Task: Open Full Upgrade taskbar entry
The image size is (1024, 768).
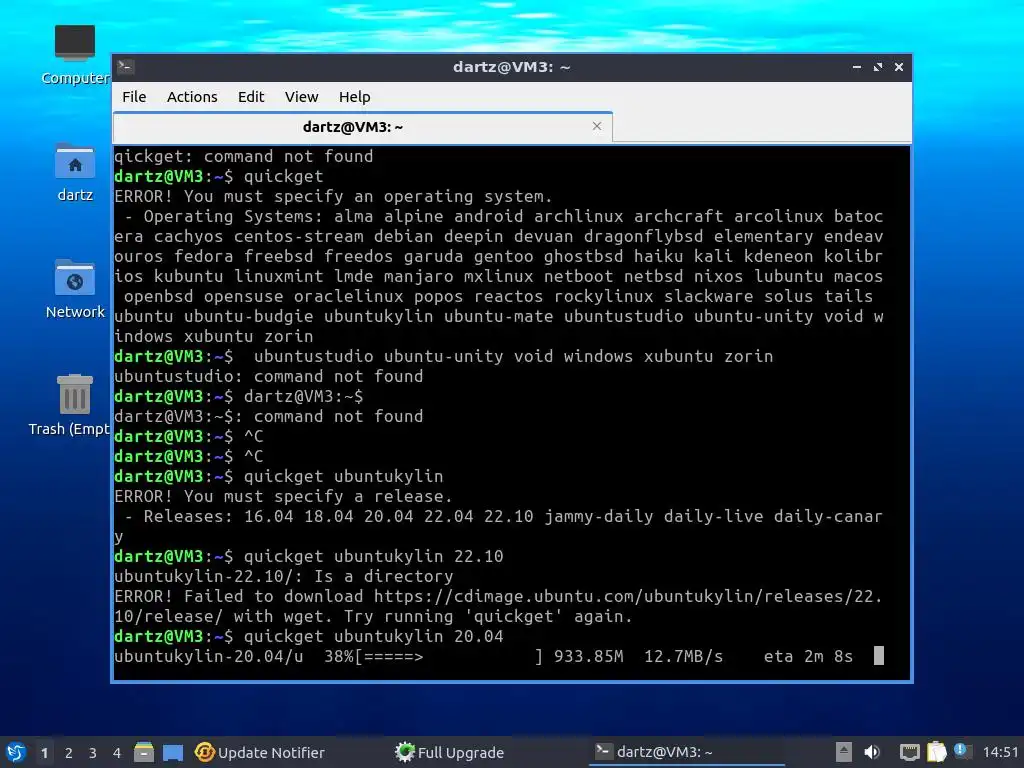Action: [450, 753]
